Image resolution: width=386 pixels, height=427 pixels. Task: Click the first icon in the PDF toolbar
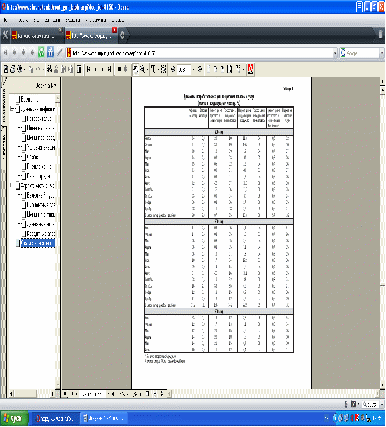[x=6, y=69]
